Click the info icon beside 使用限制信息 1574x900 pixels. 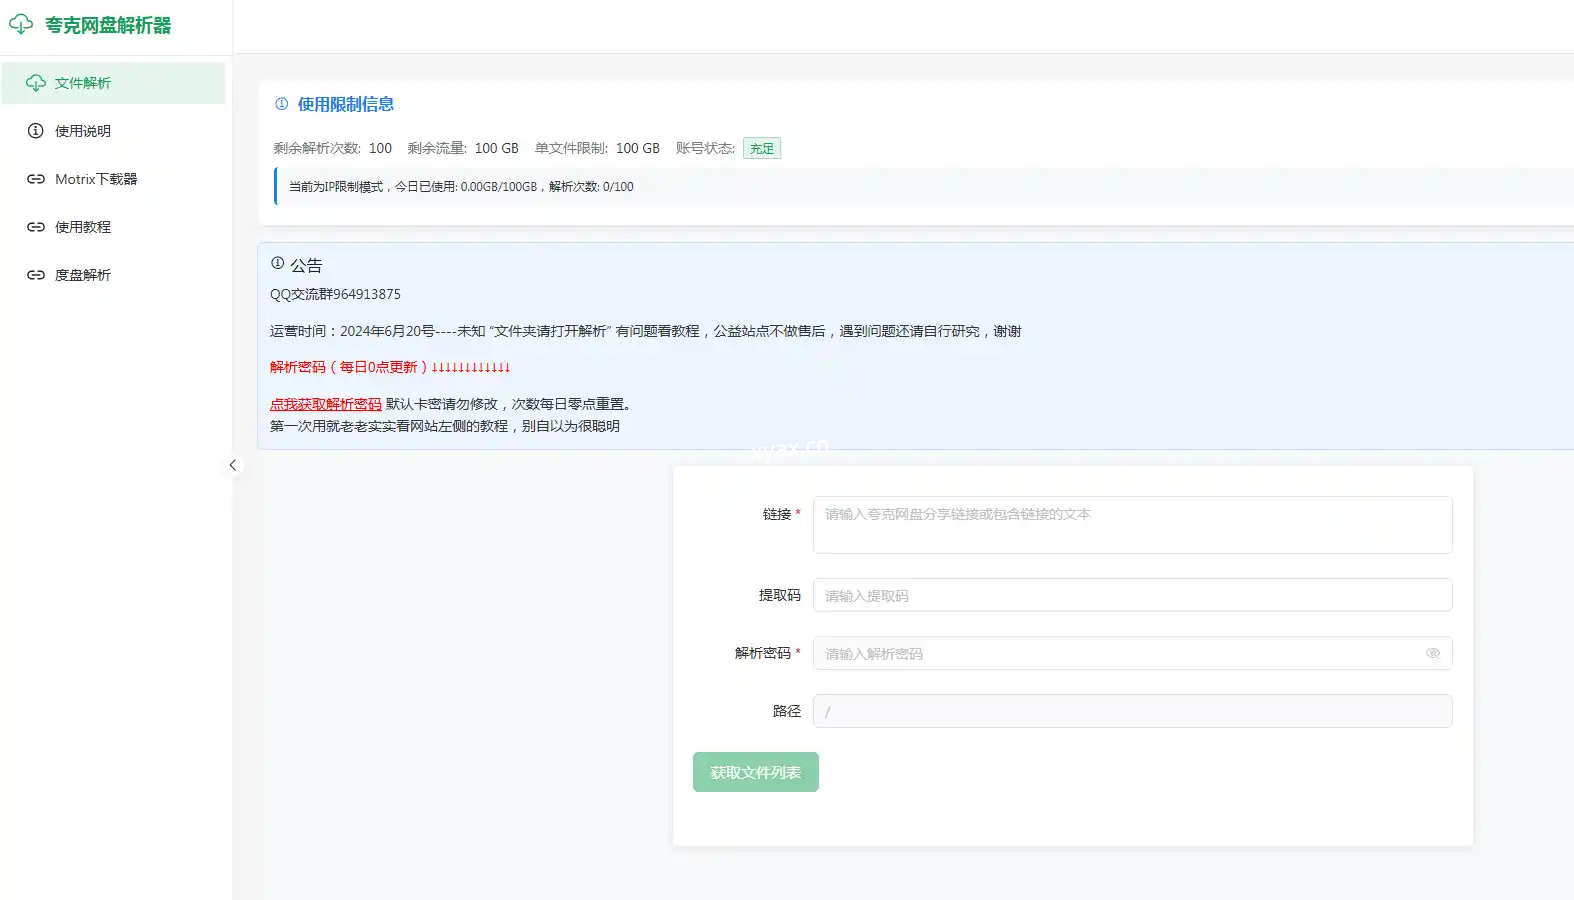282,104
